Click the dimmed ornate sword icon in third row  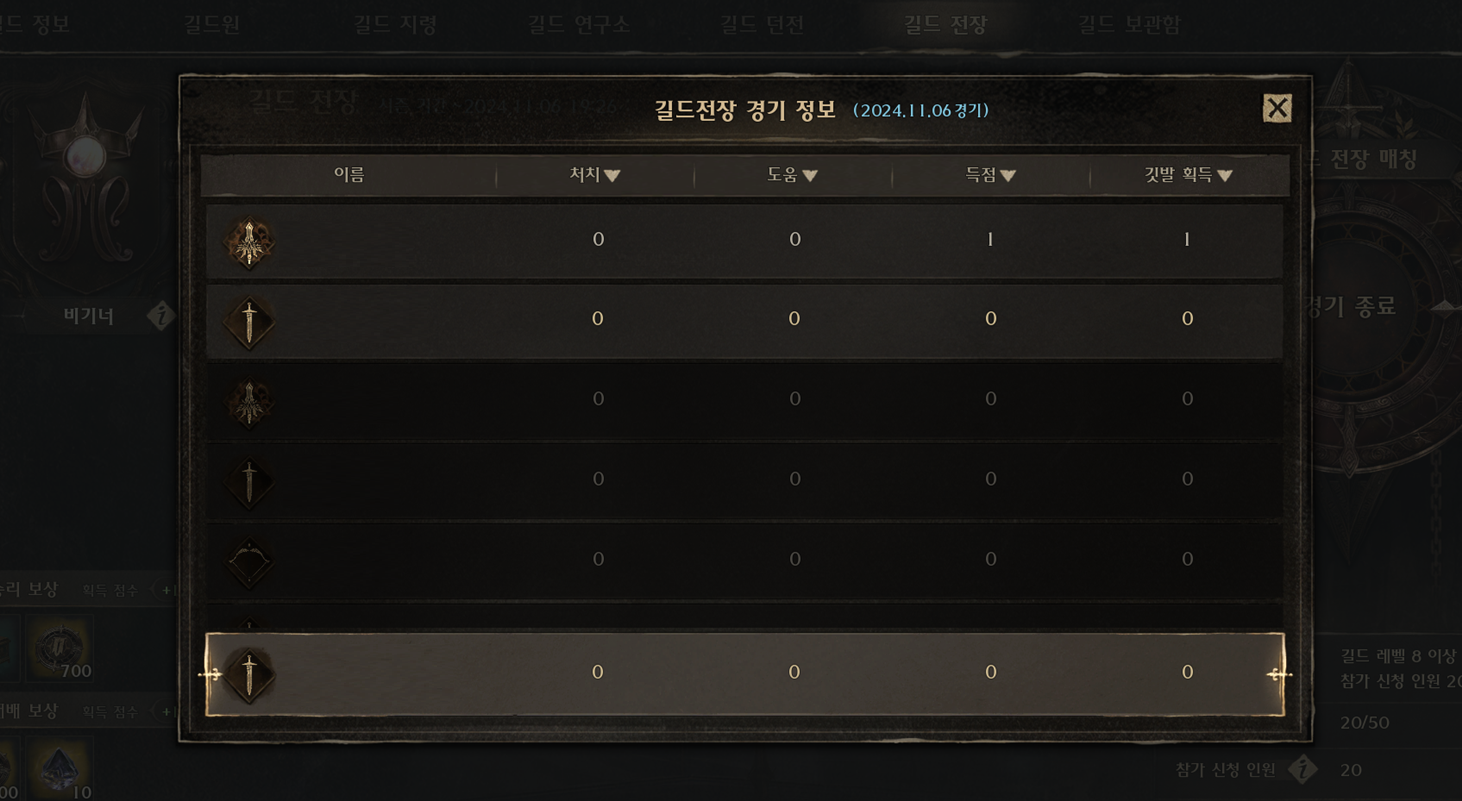249,402
